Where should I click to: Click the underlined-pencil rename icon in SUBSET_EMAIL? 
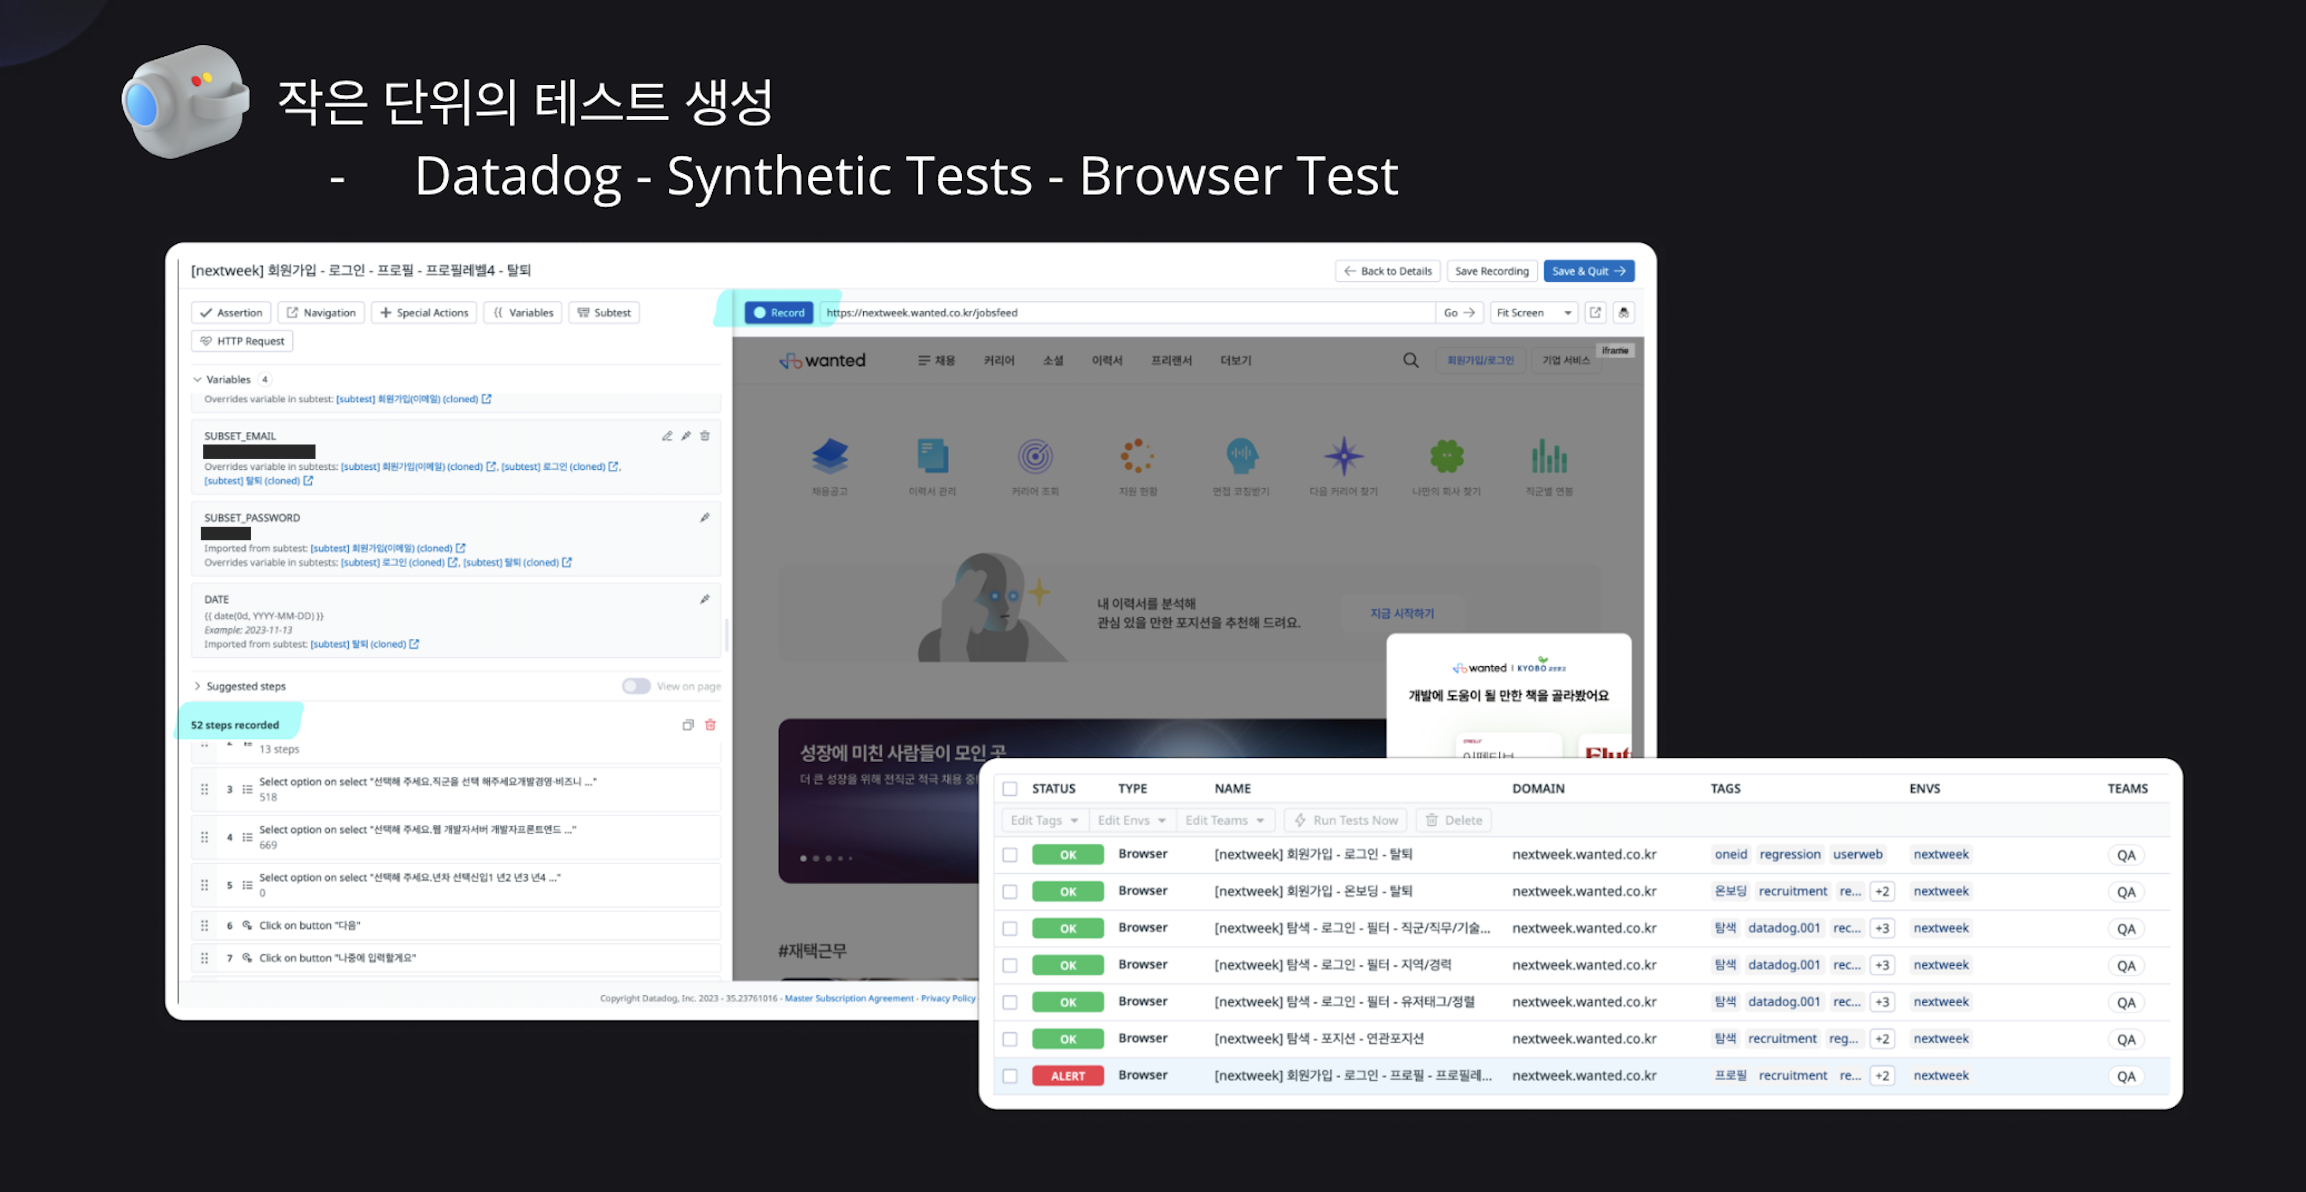667,436
